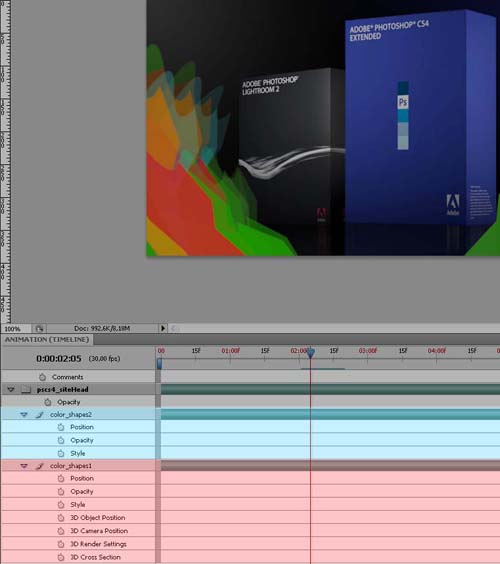The image size is (500, 564).
Task: Click the 3D Object Position label
Action: (x=97, y=518)
